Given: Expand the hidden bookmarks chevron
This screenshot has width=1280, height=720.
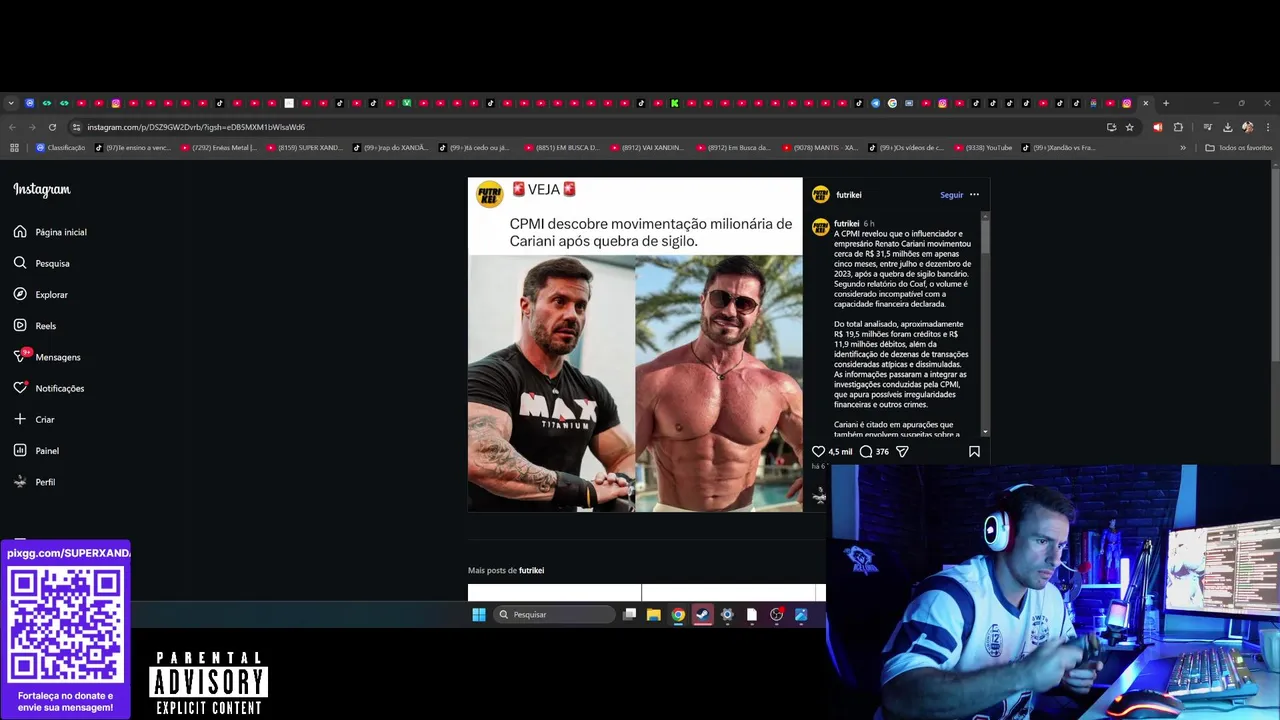Looking at the screenshot, I should pyautogui.click(x=1183, y=148).
